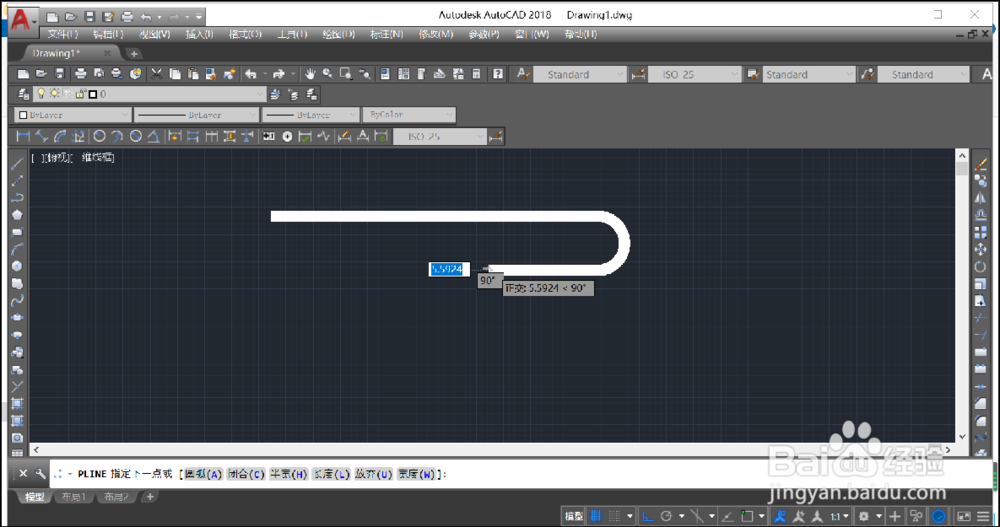Open the 视图(V) menu
The image size is (1000, 527).
[x=154, y=34]
